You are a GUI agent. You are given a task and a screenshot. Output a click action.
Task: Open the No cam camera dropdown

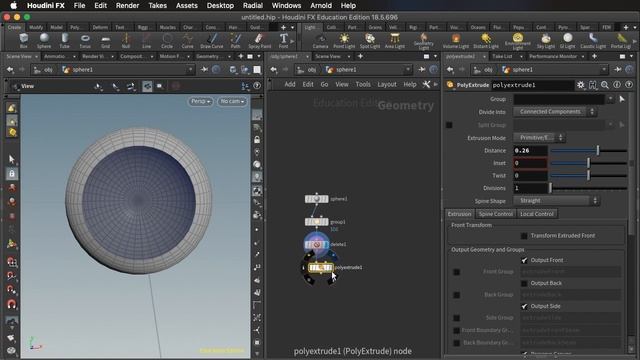(x=232, y=101)
